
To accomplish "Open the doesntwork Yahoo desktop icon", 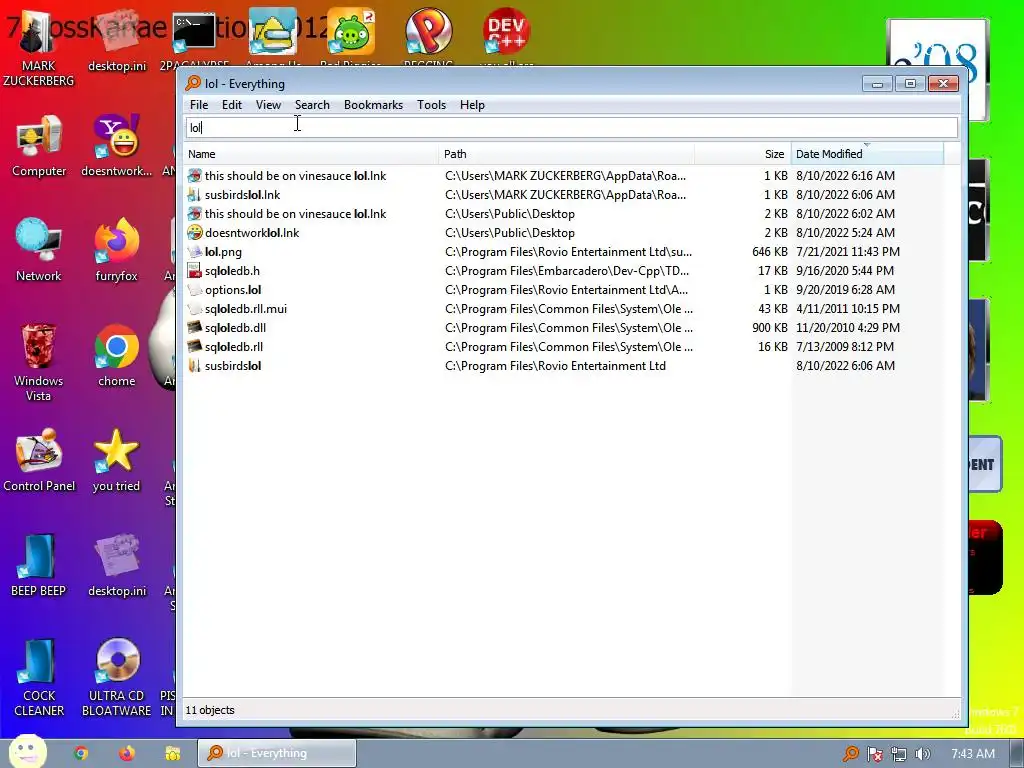I will (116, 146).
